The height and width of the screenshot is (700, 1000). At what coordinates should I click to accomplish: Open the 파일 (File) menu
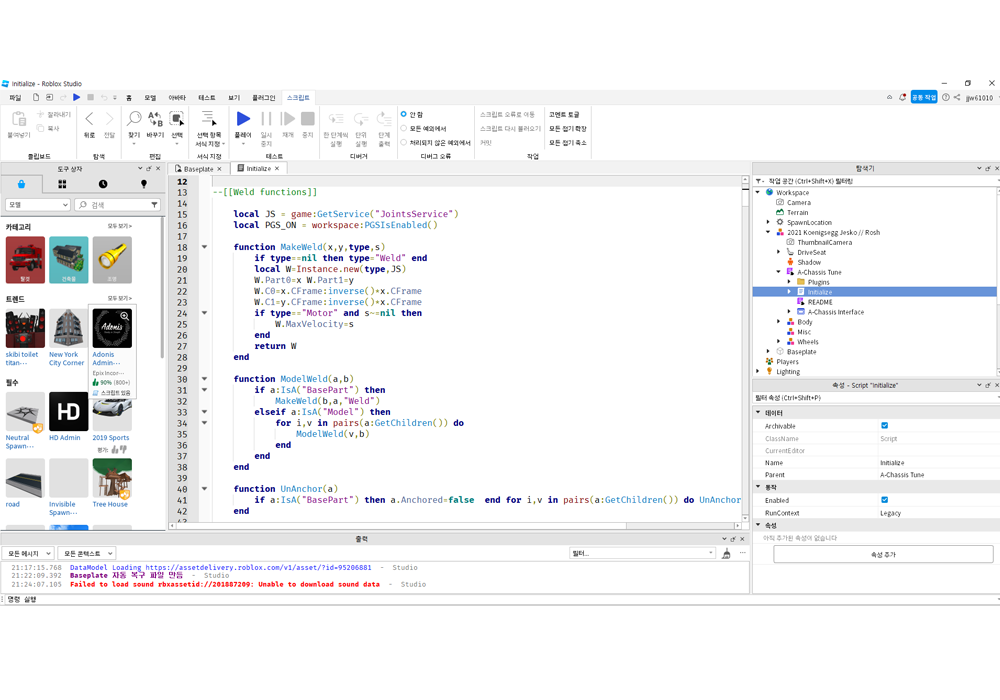pos(15,98)
